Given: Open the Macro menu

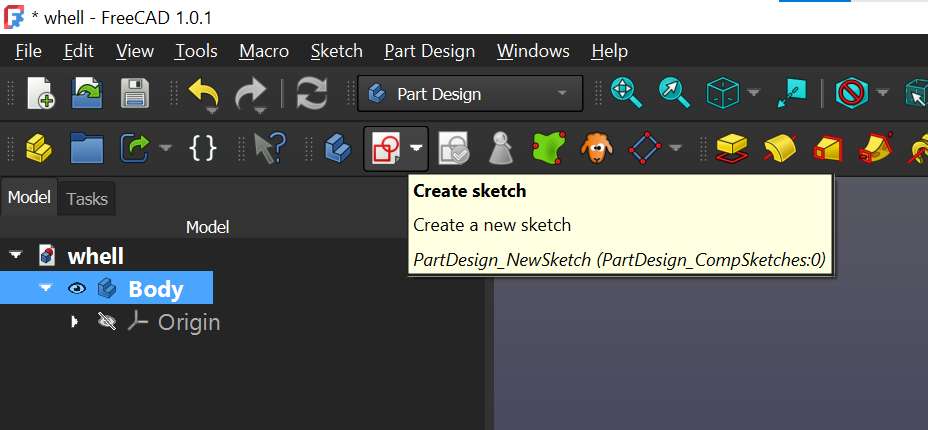Looking at the screenshot, I should click(x=264, y=51).
